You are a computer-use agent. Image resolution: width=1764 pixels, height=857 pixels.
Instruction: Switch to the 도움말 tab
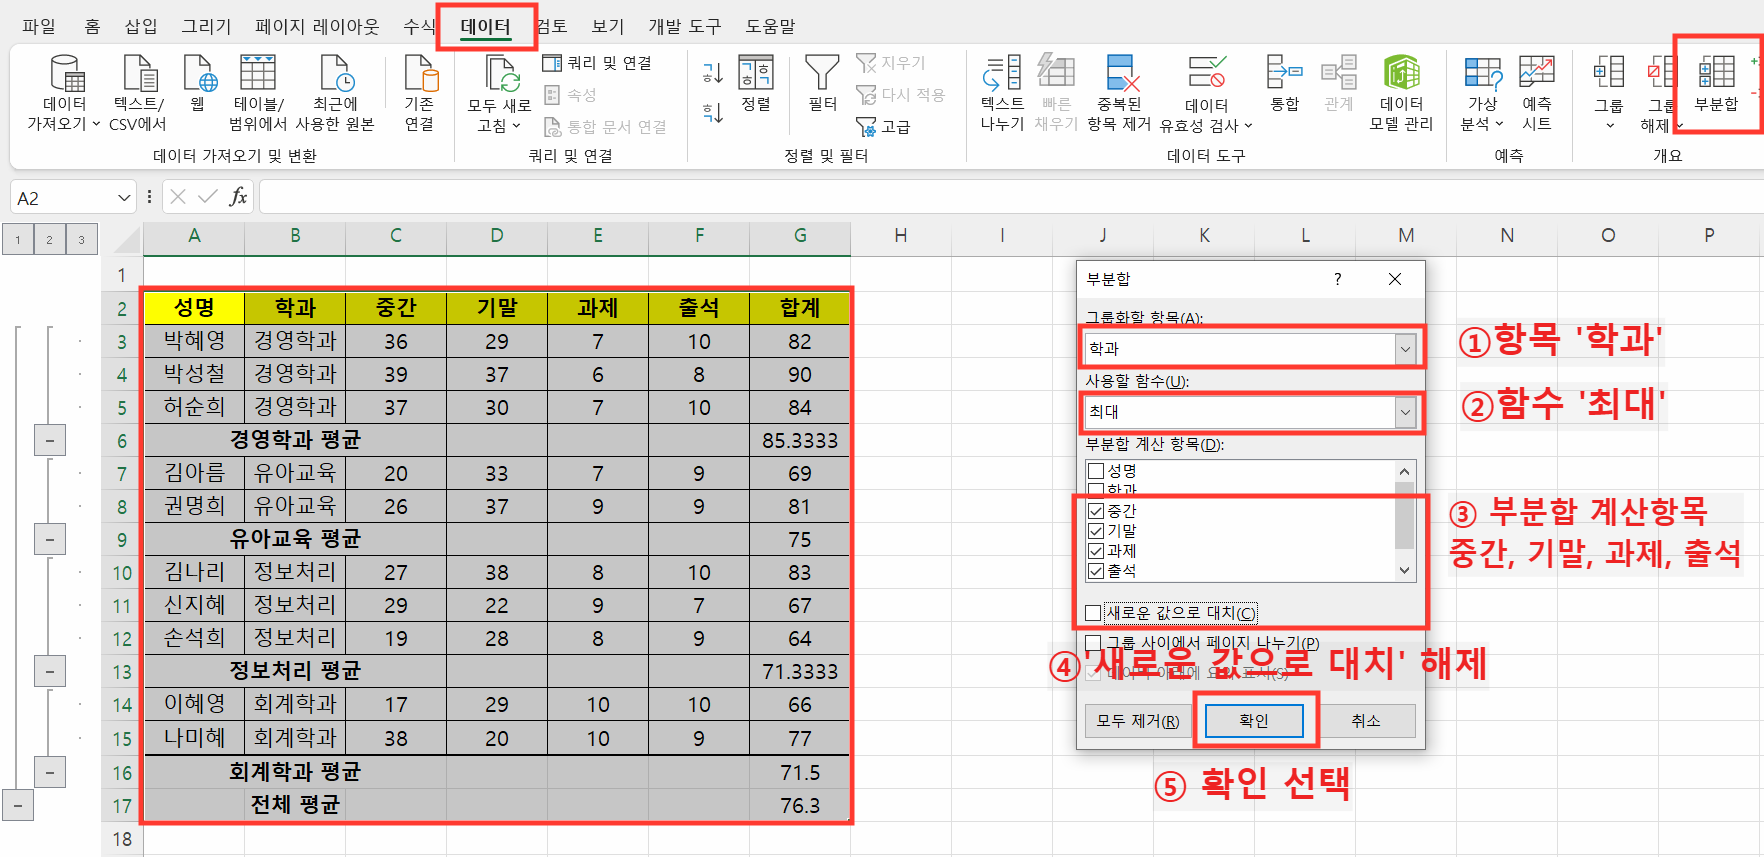point(771,26)
